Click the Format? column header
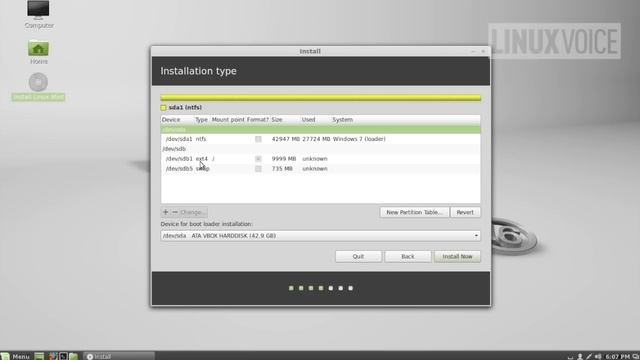Screen dimensions: 640x360 (258, 120)
